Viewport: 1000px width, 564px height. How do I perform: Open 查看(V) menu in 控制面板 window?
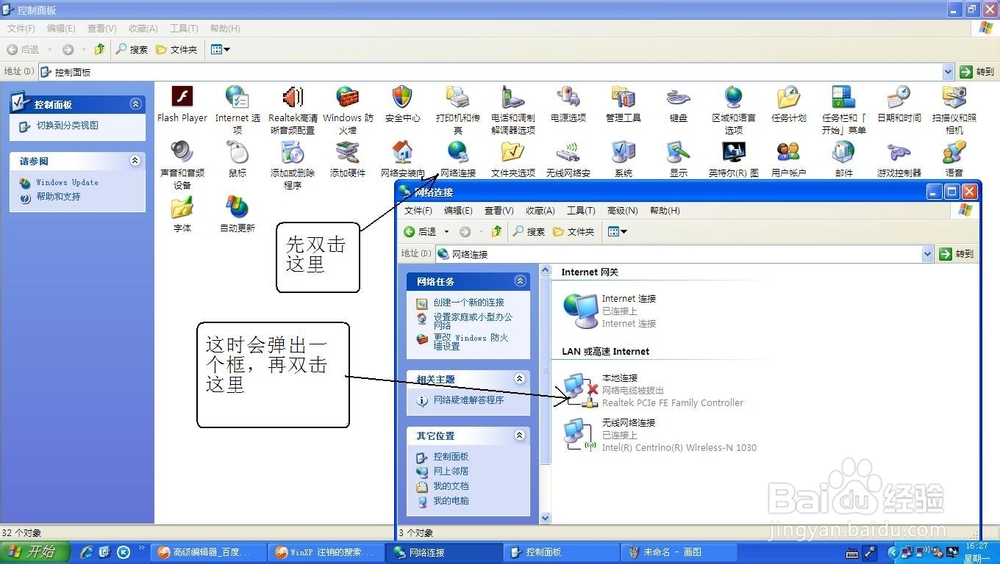coord(102,29)
